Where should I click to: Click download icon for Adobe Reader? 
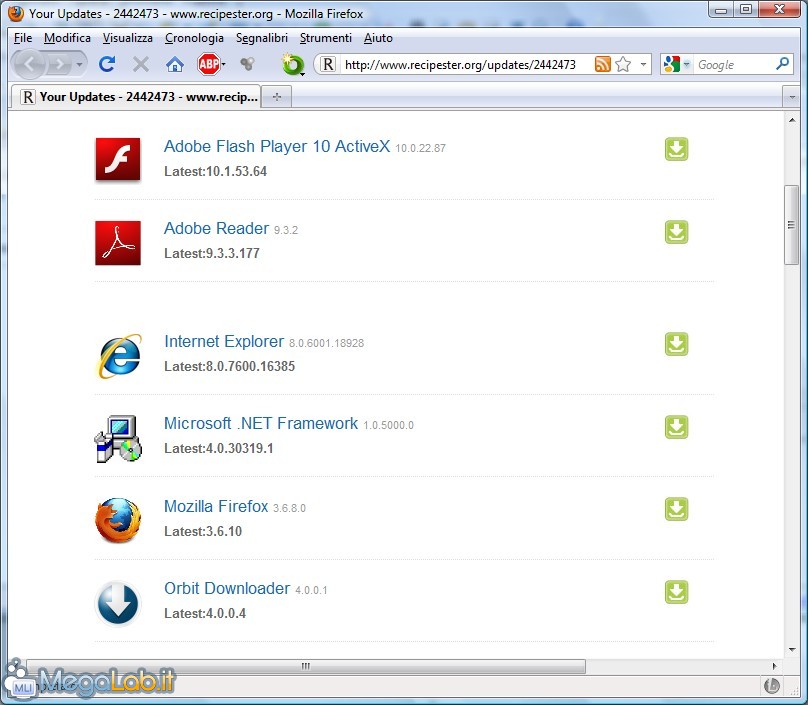pos(676,232)
